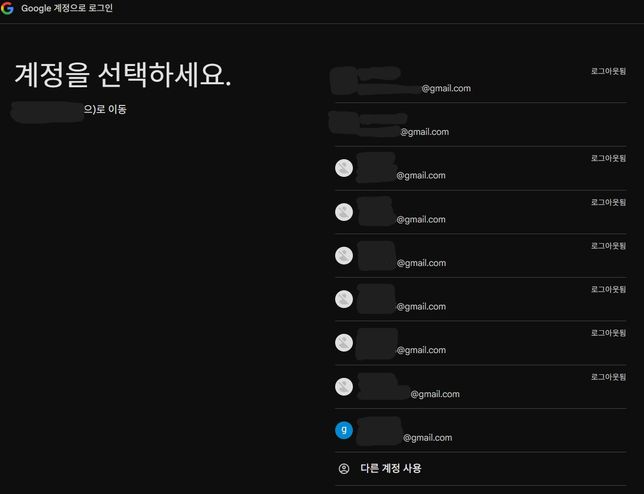Viewport: 644px width, 494px height.
Task: Select the blurred-avatar account without 로그아웃됨 label
Action: 481,125
